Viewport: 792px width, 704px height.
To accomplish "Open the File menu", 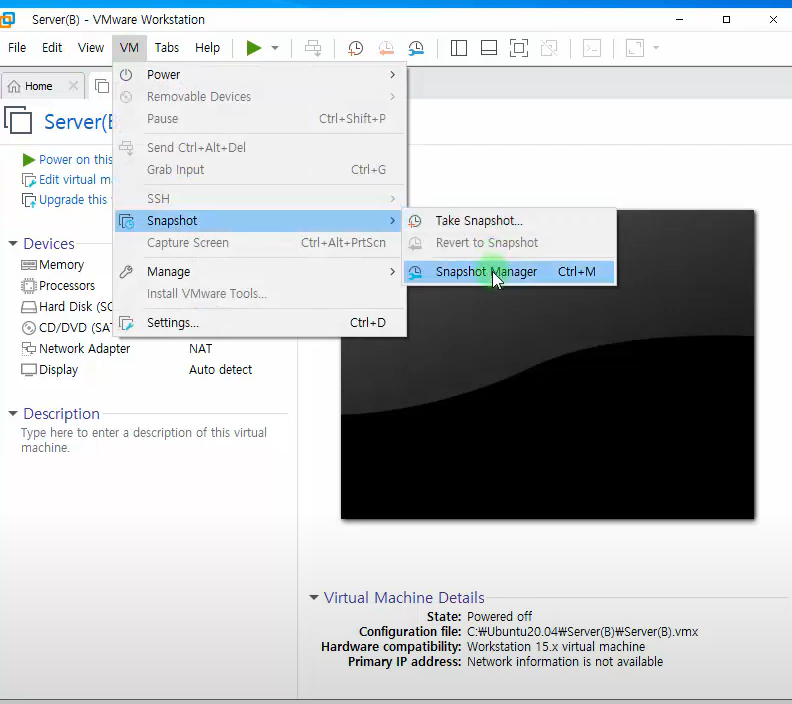I will click(17, 47).
